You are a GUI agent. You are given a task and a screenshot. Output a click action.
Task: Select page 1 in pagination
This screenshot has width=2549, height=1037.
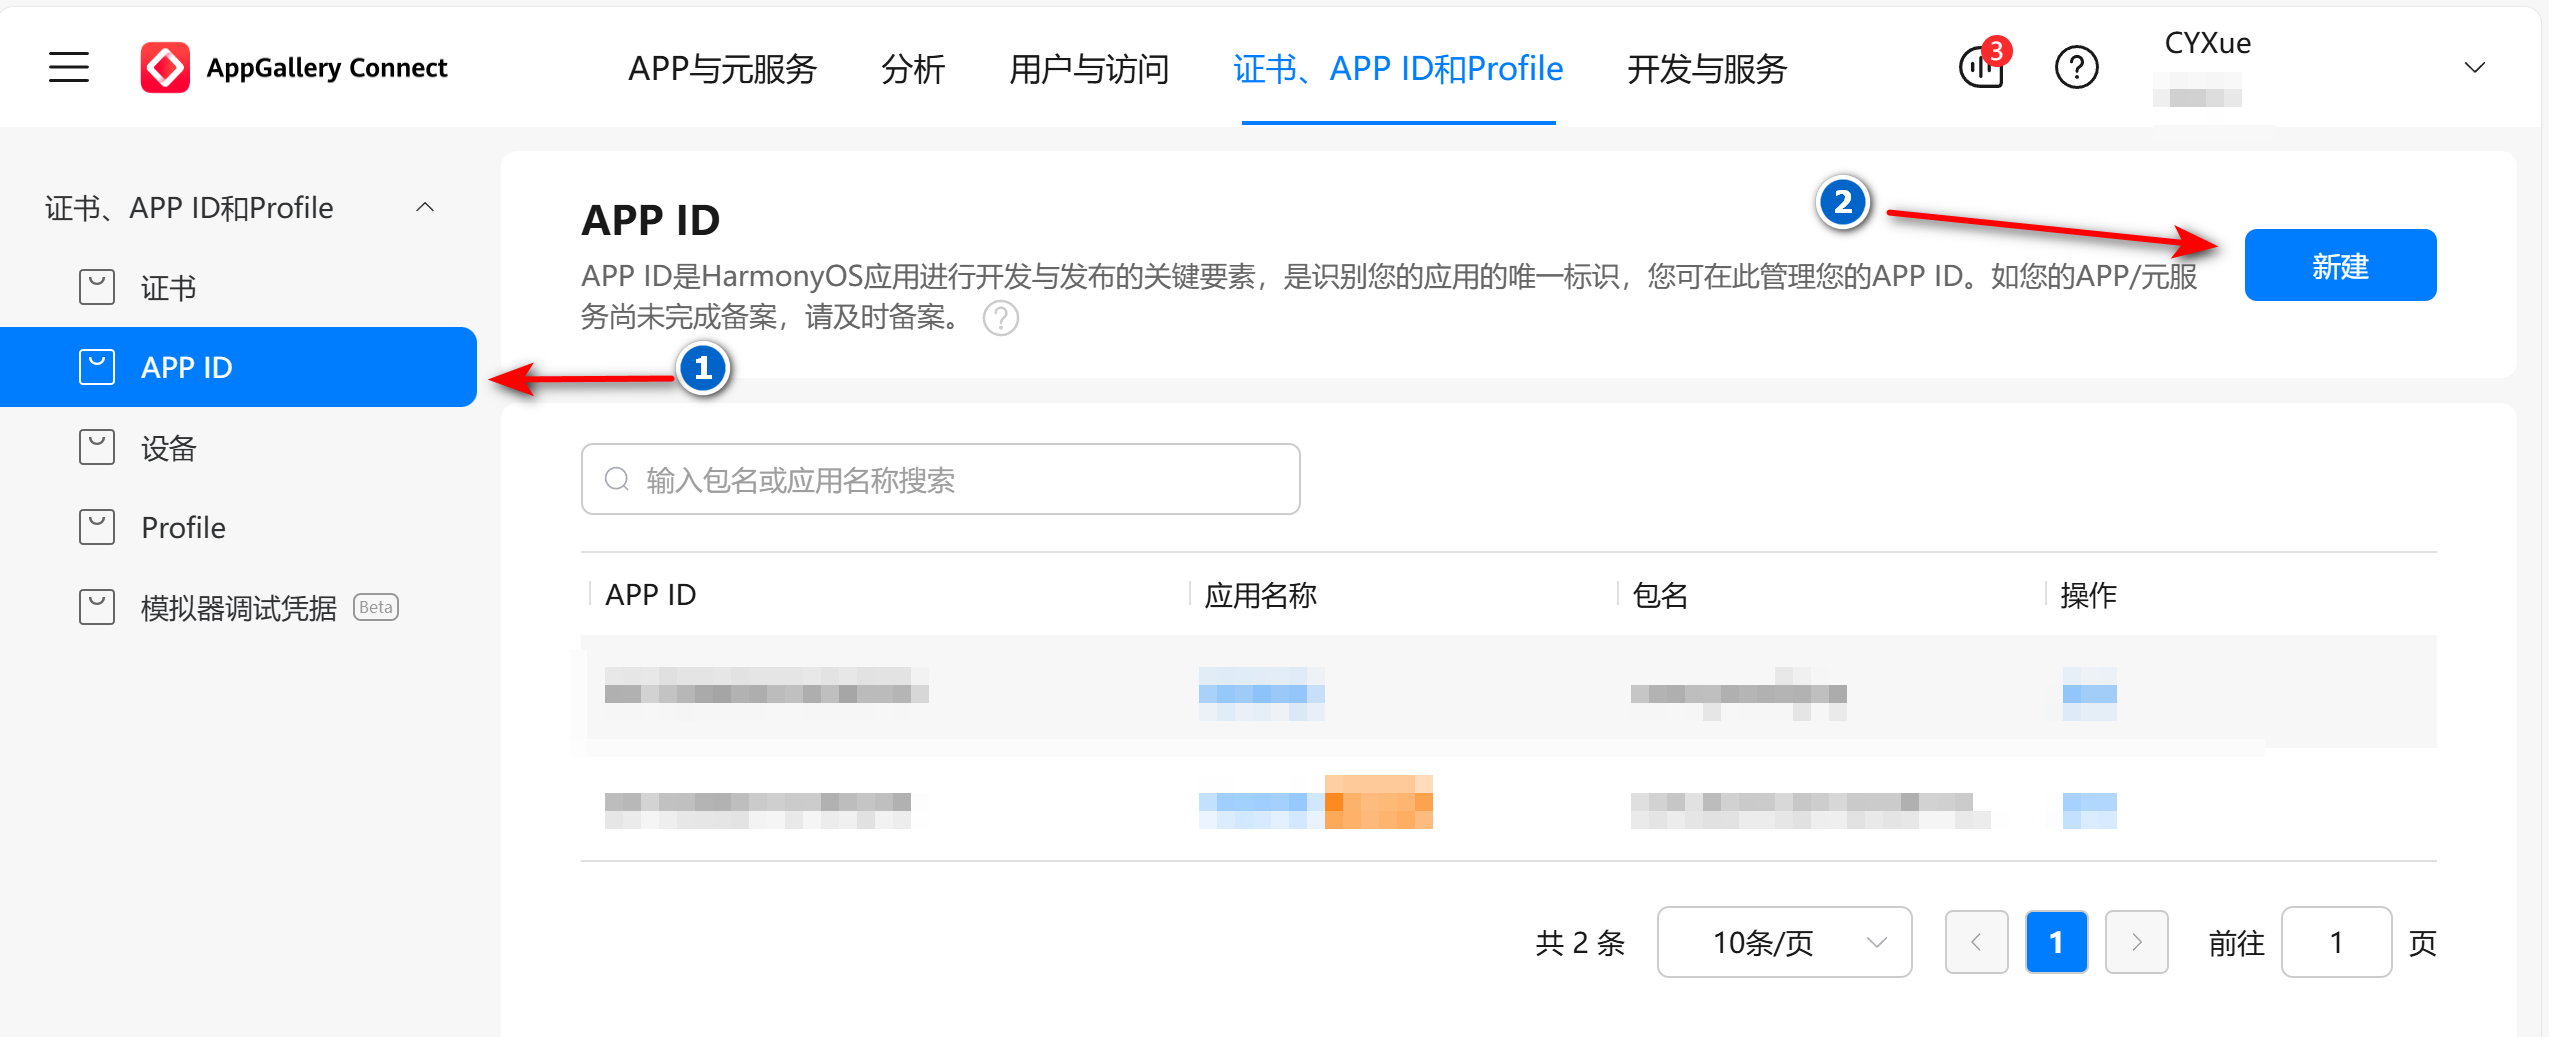(2056, 942)
